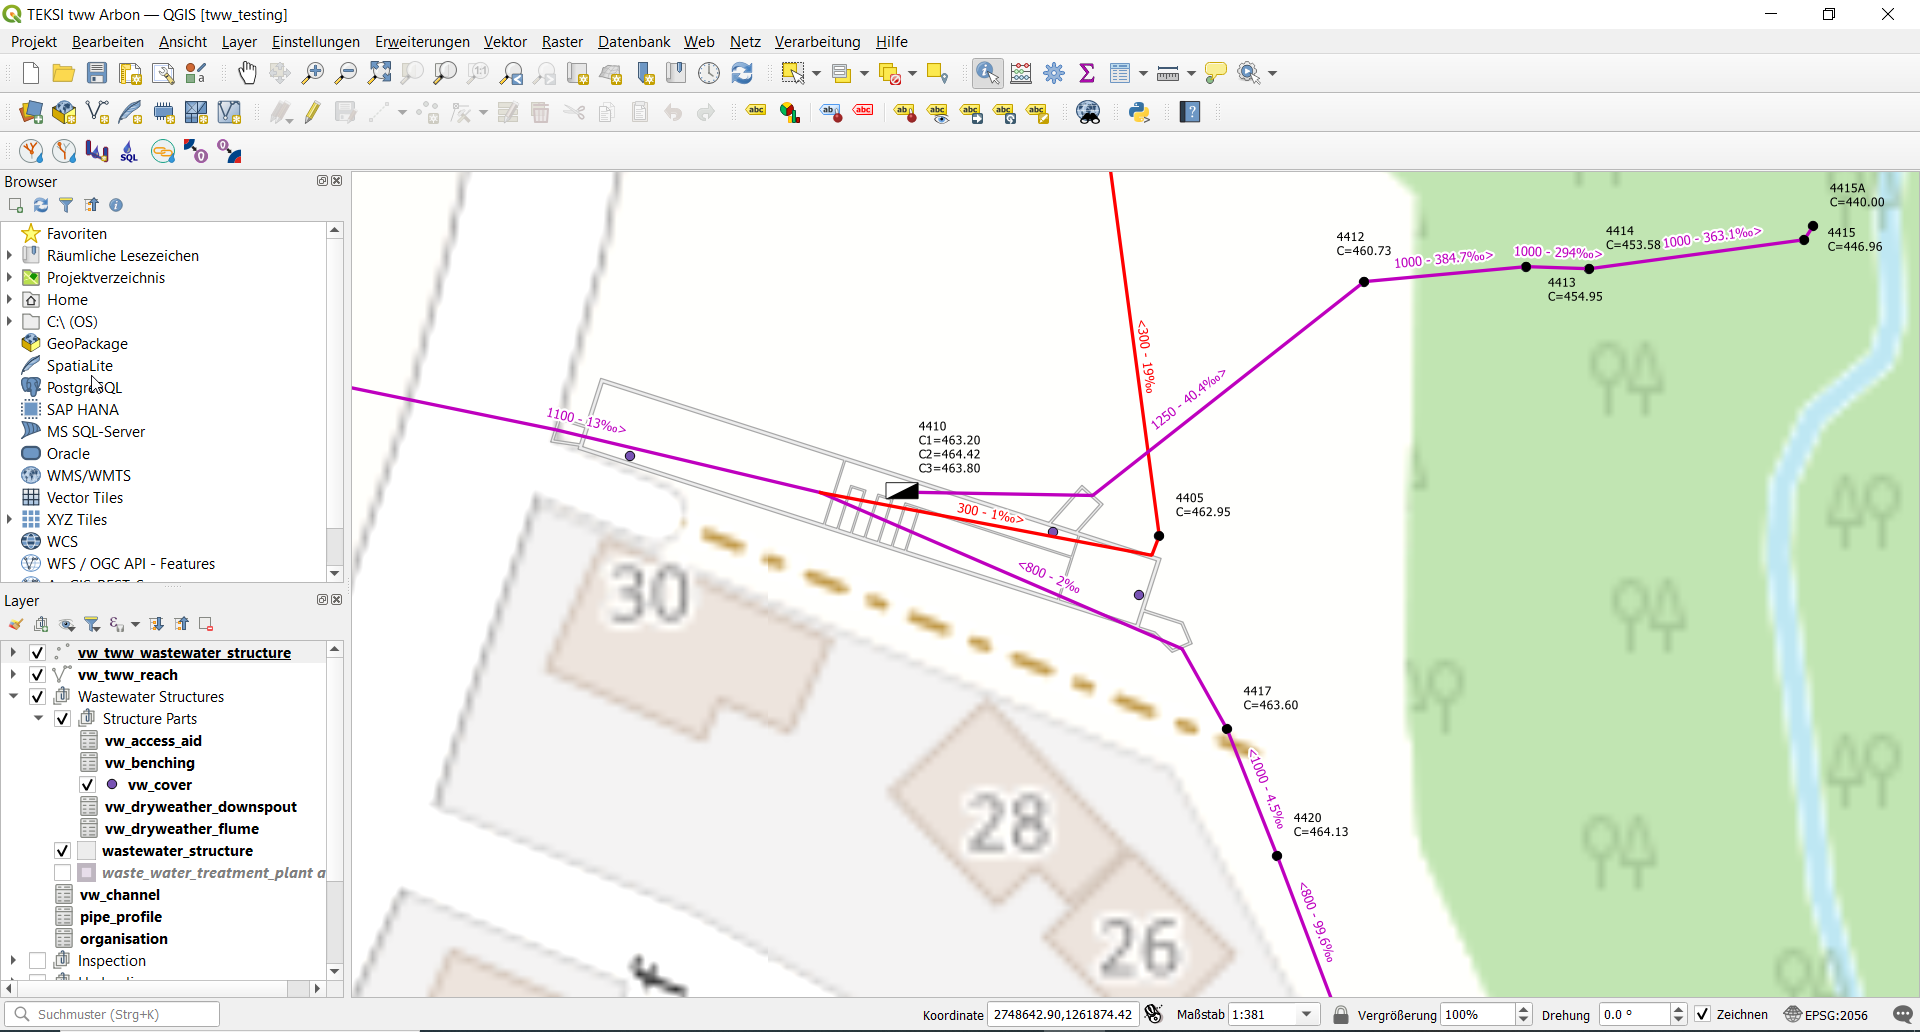Enable the waste_water_treatment_plant layer checkbox
This screenshot has width=1920, height=1032.
point(62,873)
